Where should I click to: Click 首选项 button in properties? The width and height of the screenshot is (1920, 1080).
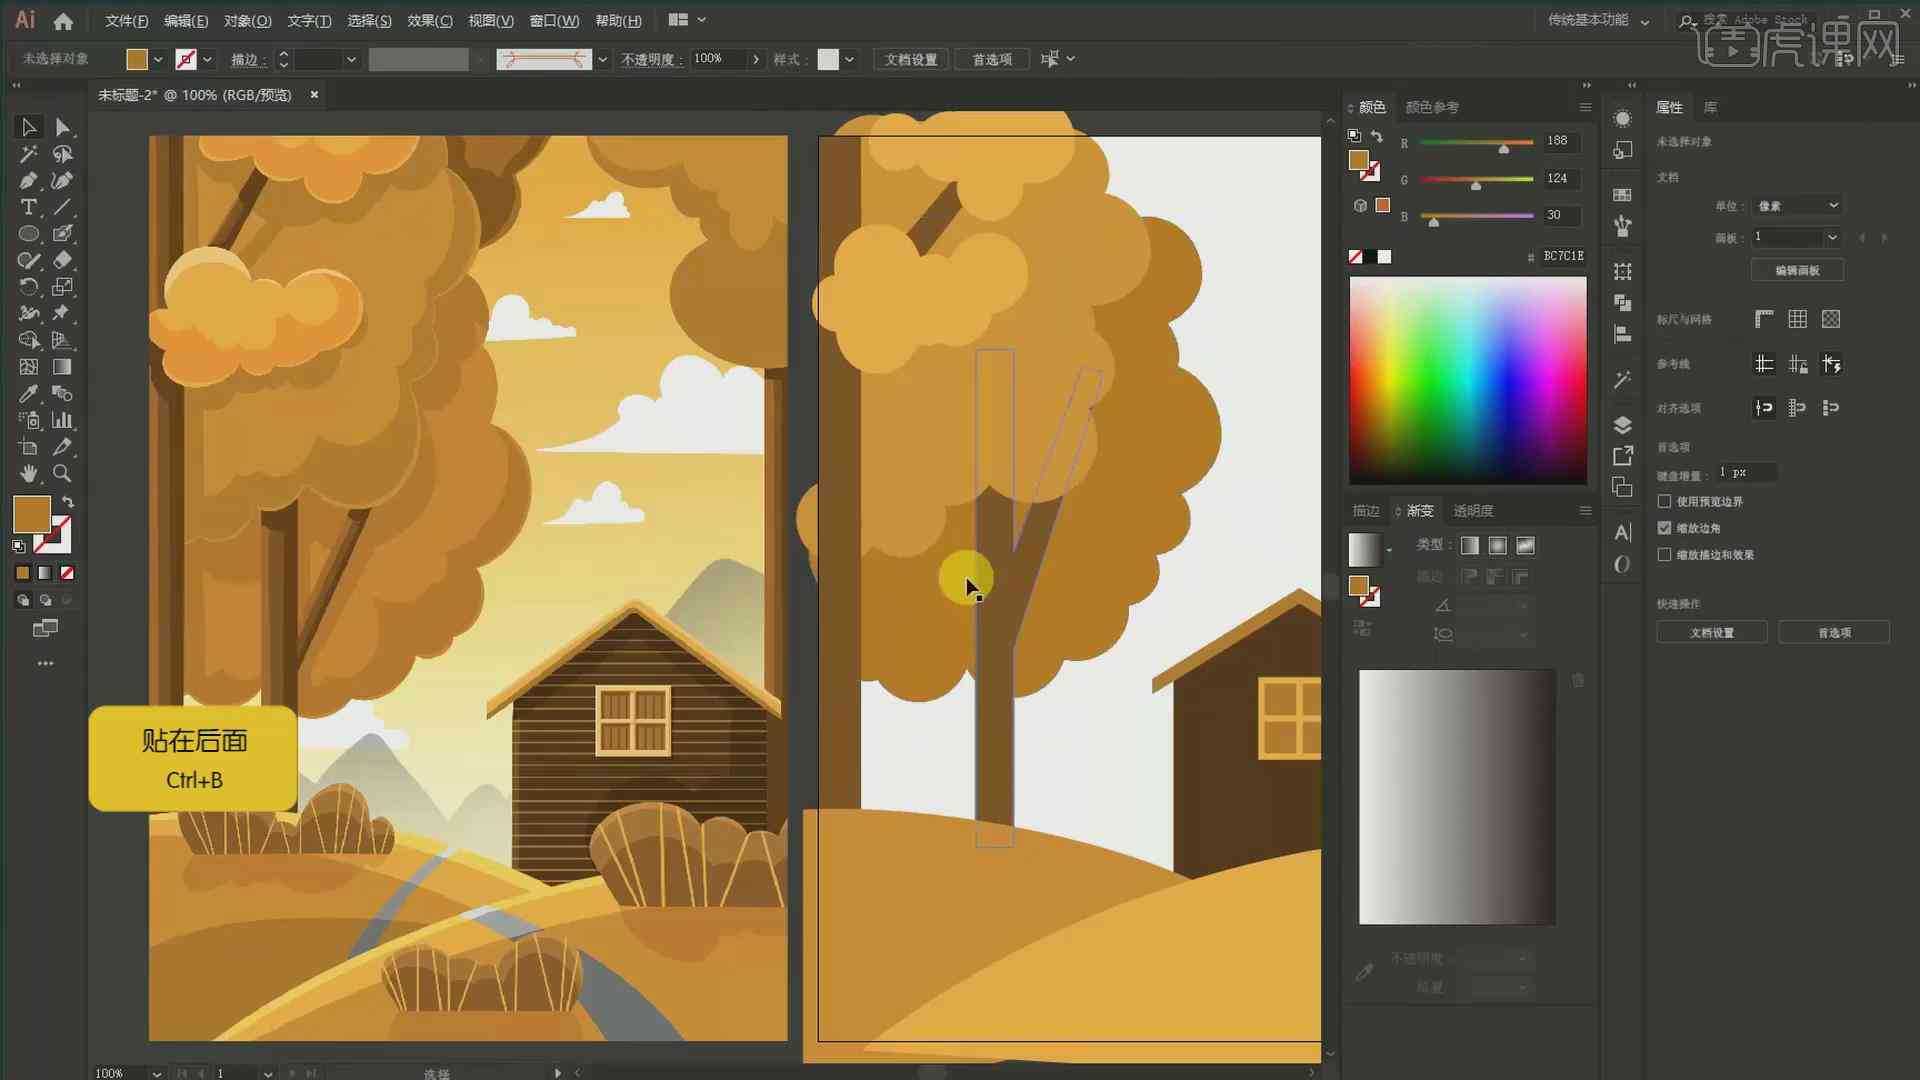pyautogui.click(x=1838, y=633)
